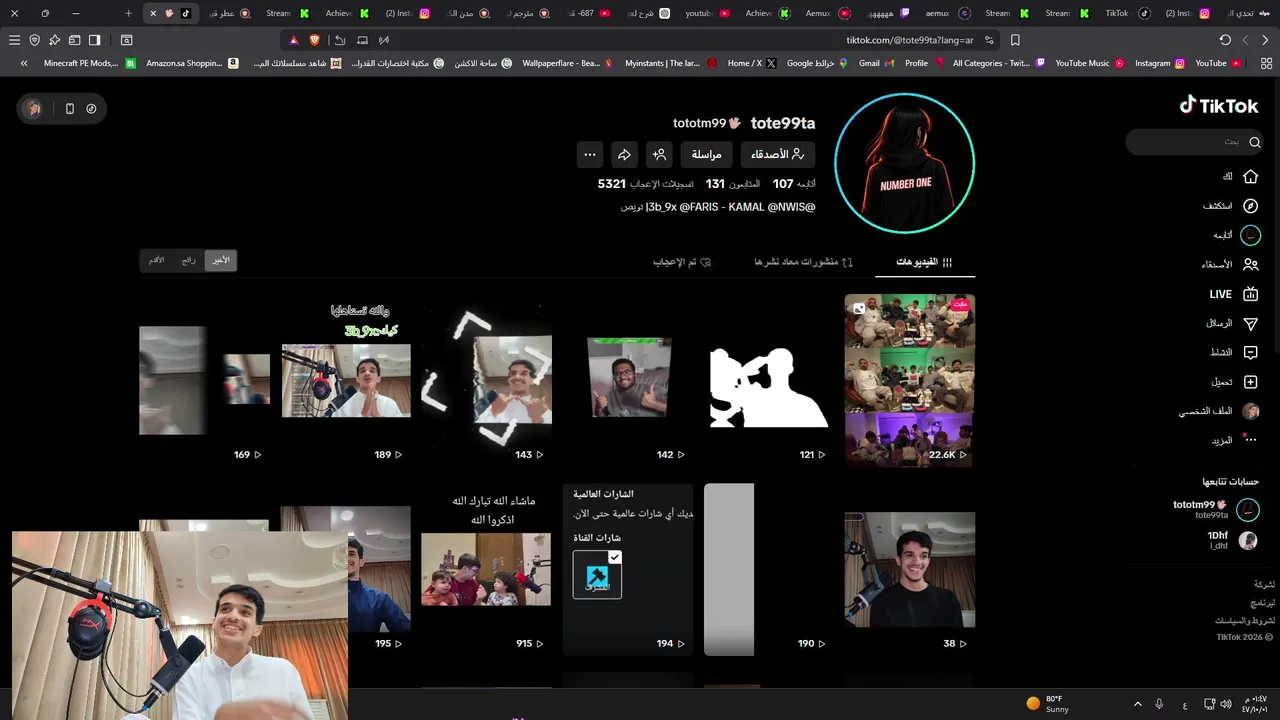Switch to the Liked (تم الإعجاب) tab

click(x=682, y=262)
